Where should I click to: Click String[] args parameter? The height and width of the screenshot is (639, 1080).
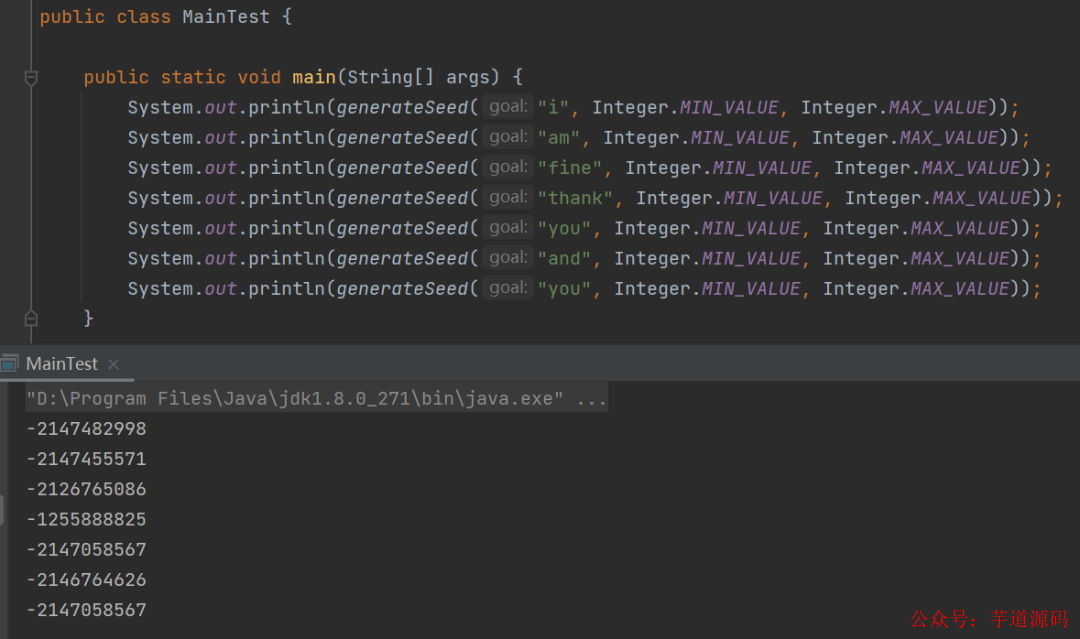tap(419, 77)
